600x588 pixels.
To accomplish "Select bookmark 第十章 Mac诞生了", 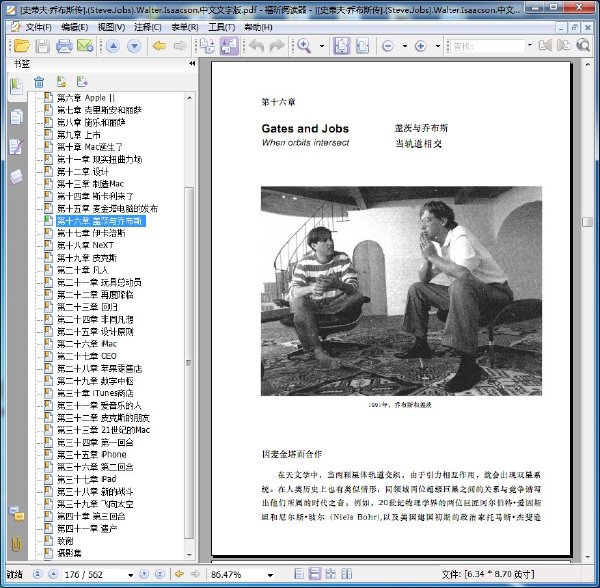I will [x=90, y=147].
